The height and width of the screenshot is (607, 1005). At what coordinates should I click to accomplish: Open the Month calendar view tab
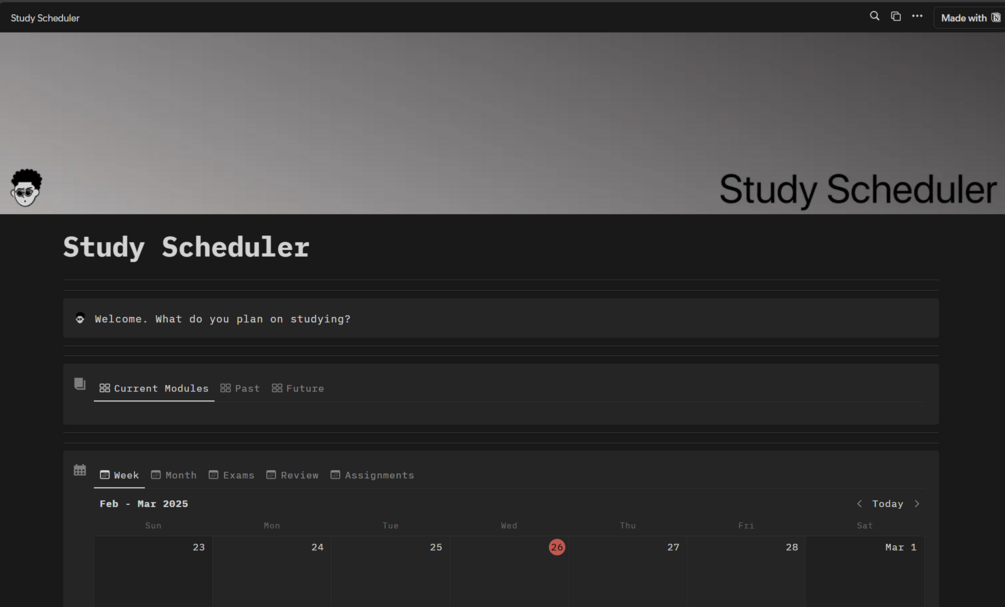[x=174, y=475]
